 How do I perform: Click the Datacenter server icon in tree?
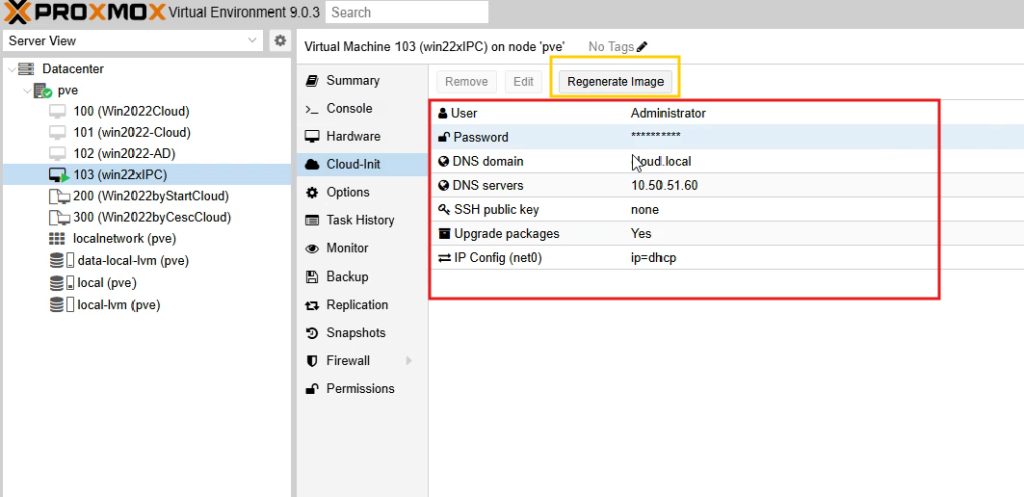26,69
